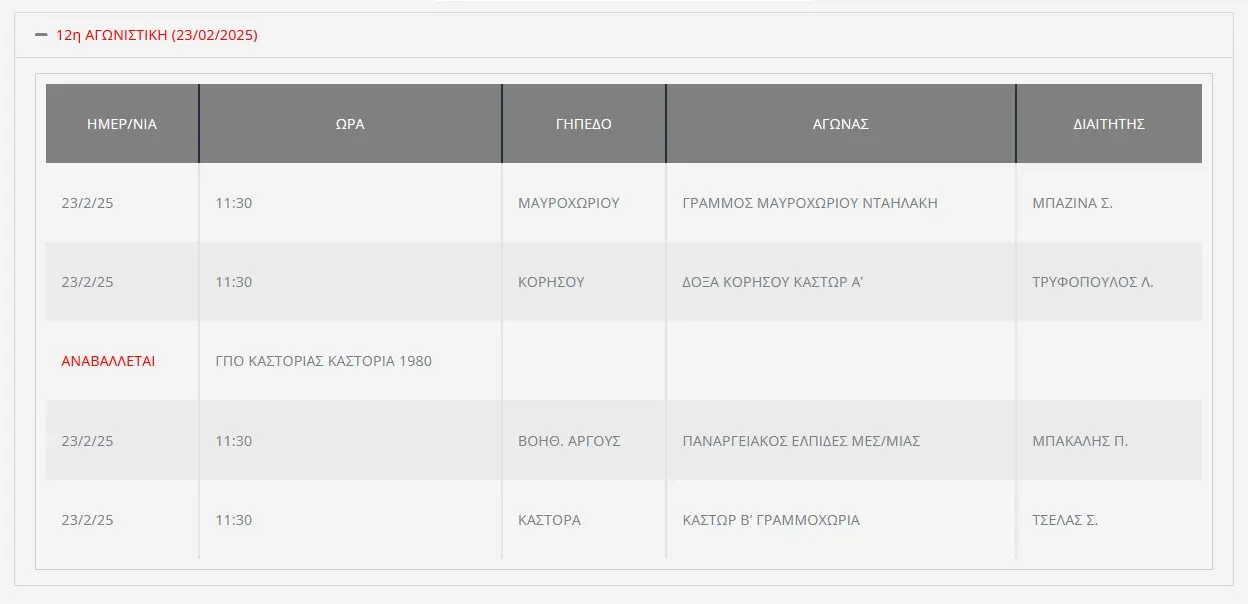Select match ΔΟΞΑ ΚΟΡΗΣΟΥ ΚΑΣΤΩΡ Α'
This screenshot has height=604, width=1248.
pos(773,282)
